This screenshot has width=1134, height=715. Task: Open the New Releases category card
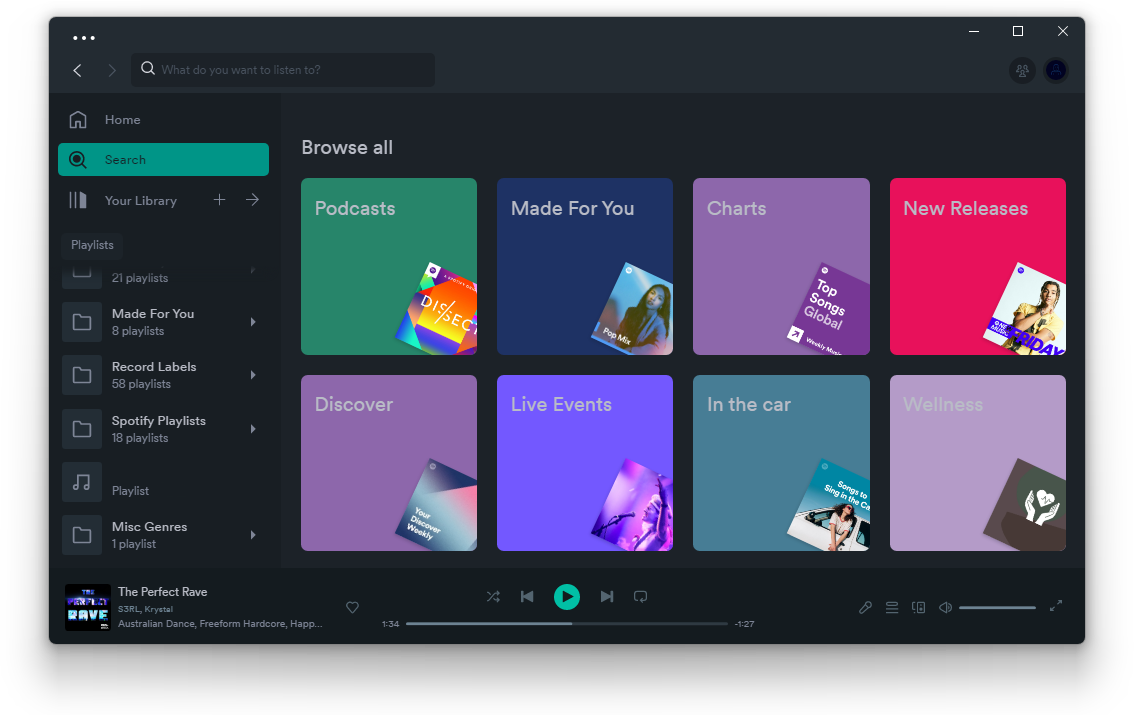pyautogui.click(x=978, y=267)
